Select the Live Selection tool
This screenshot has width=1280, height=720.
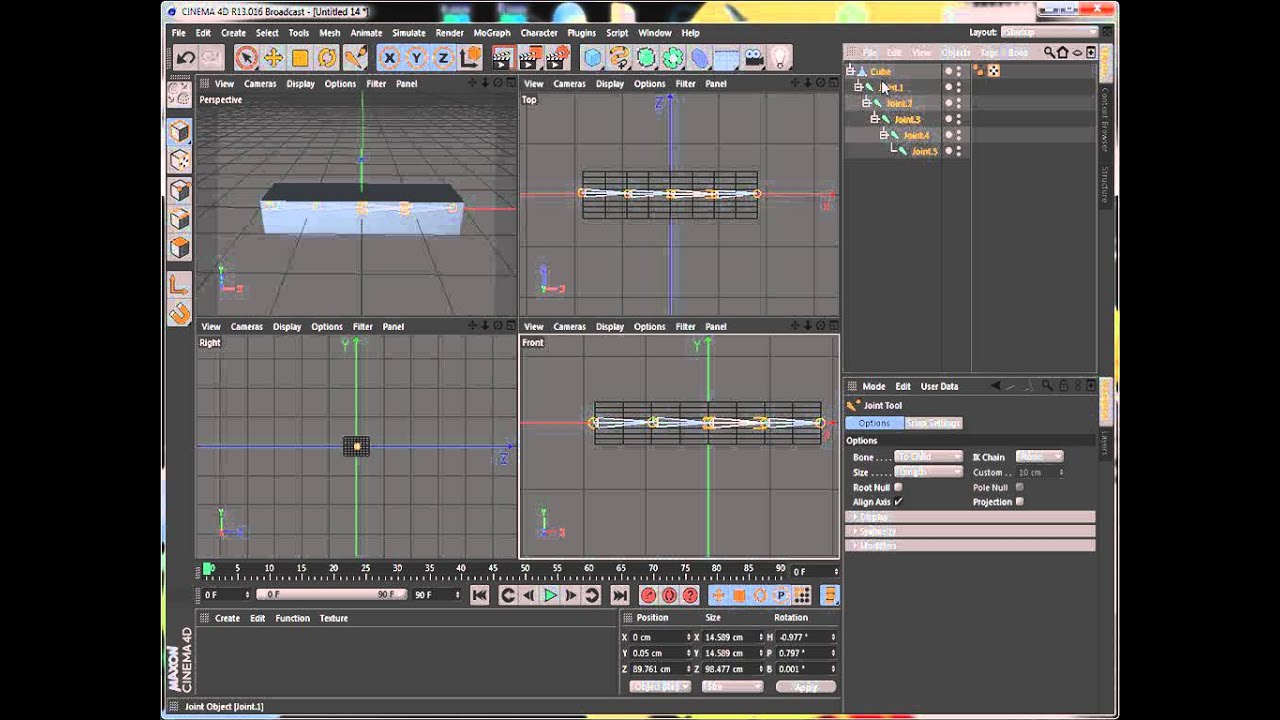246,58
